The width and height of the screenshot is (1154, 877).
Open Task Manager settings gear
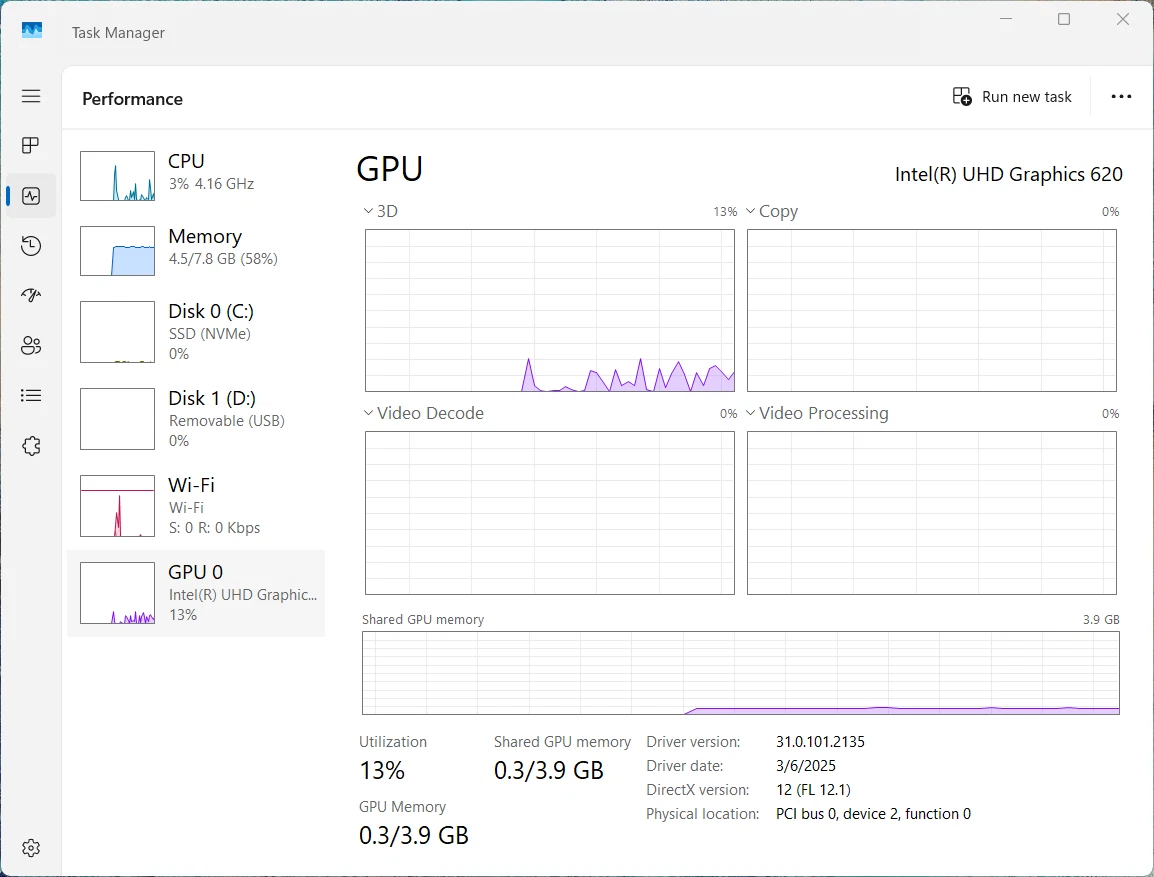pos(31,848)
